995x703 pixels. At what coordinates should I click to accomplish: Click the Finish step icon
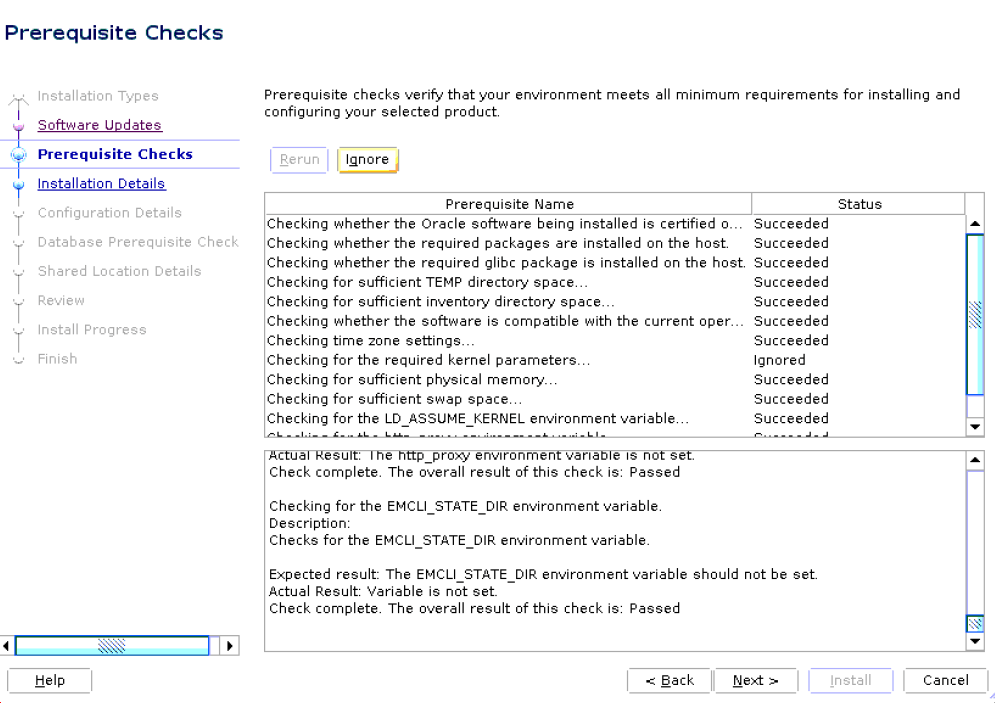[20, 358]
